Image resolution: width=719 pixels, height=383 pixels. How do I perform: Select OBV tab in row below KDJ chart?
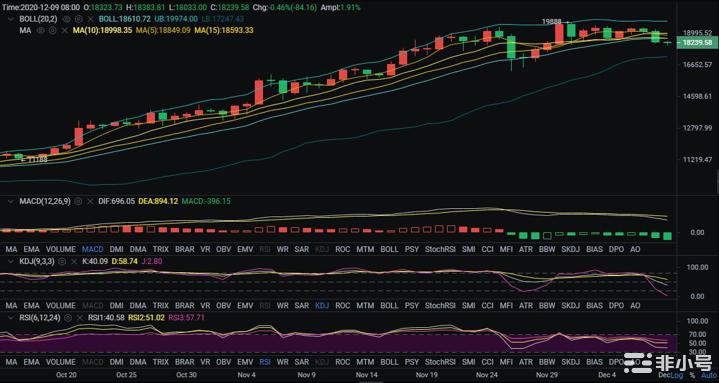coord(223,305)
